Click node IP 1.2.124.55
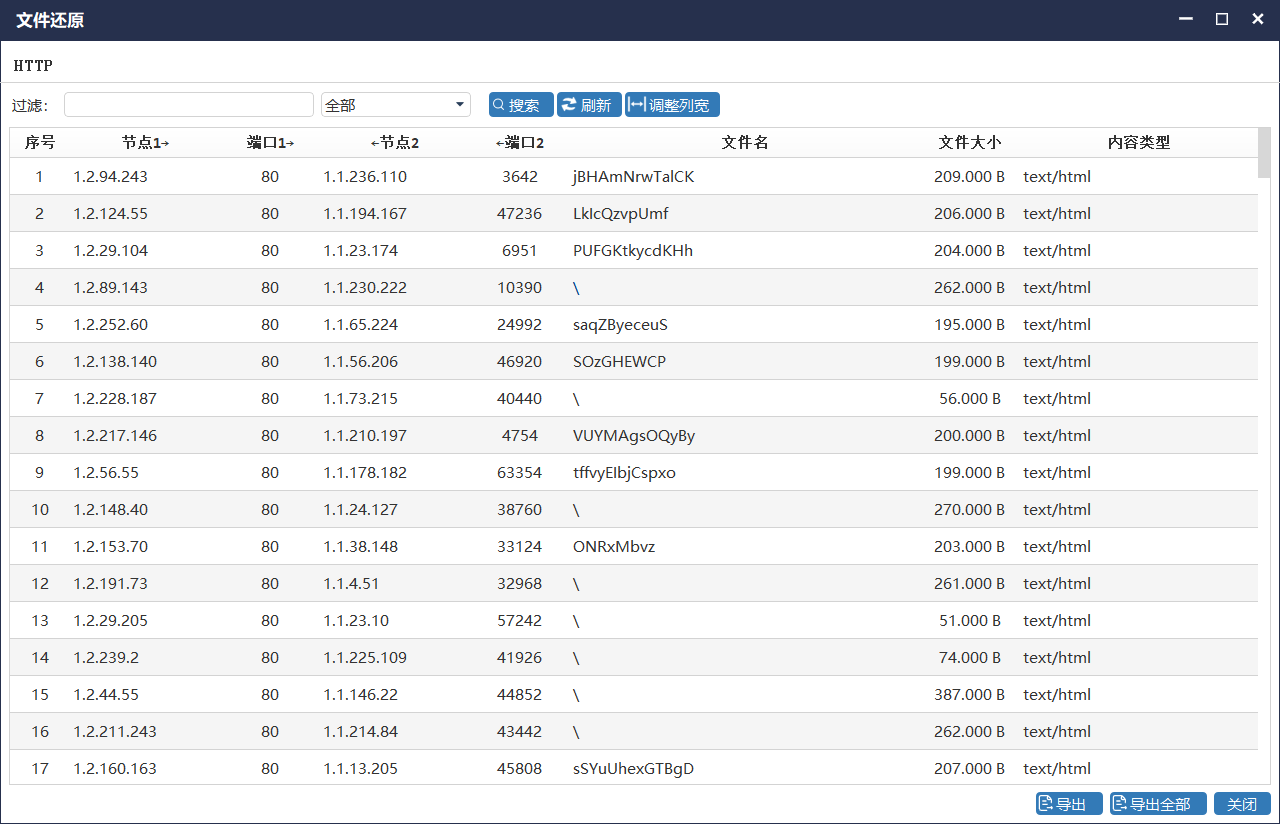 point(110,214)
